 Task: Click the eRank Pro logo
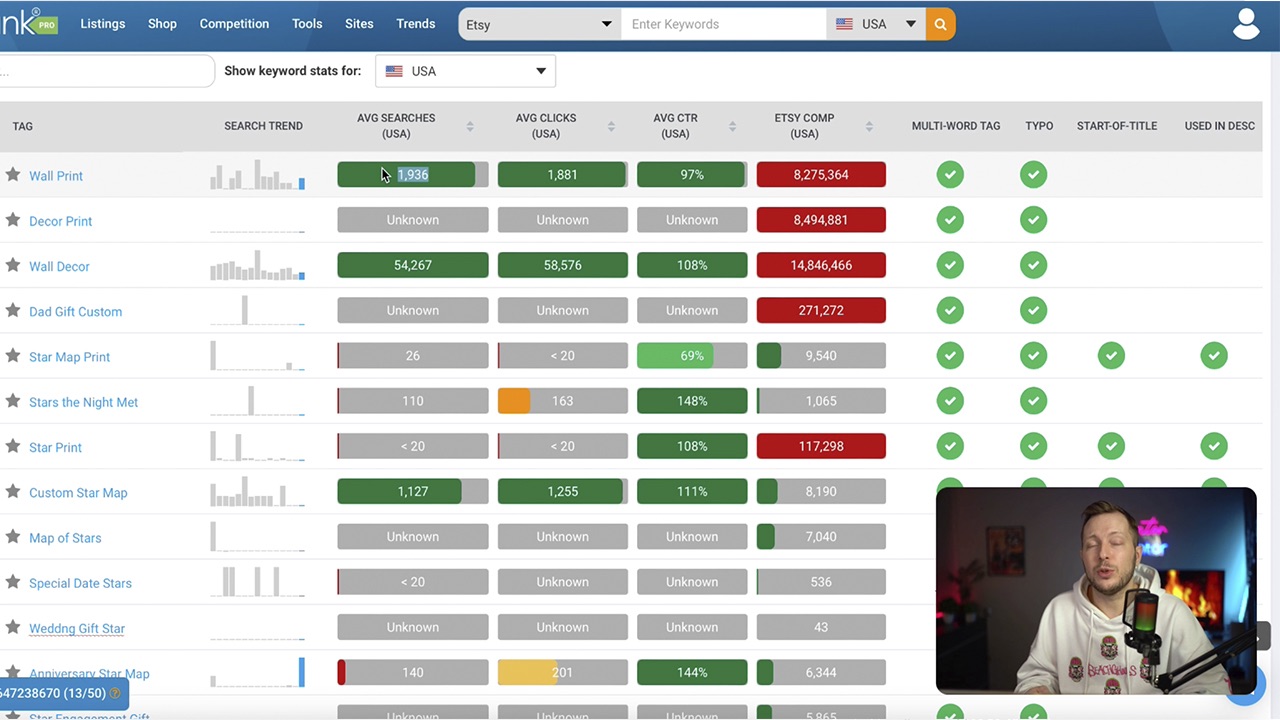[x=29, y=22]
